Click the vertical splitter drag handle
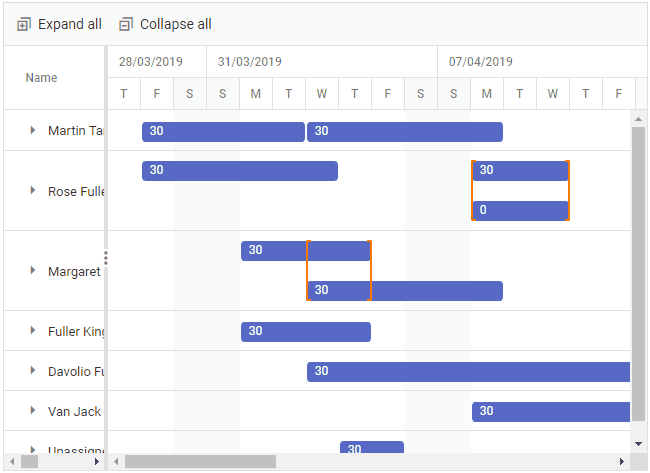Viewport: 650px width, 473px height. [106, 258]
